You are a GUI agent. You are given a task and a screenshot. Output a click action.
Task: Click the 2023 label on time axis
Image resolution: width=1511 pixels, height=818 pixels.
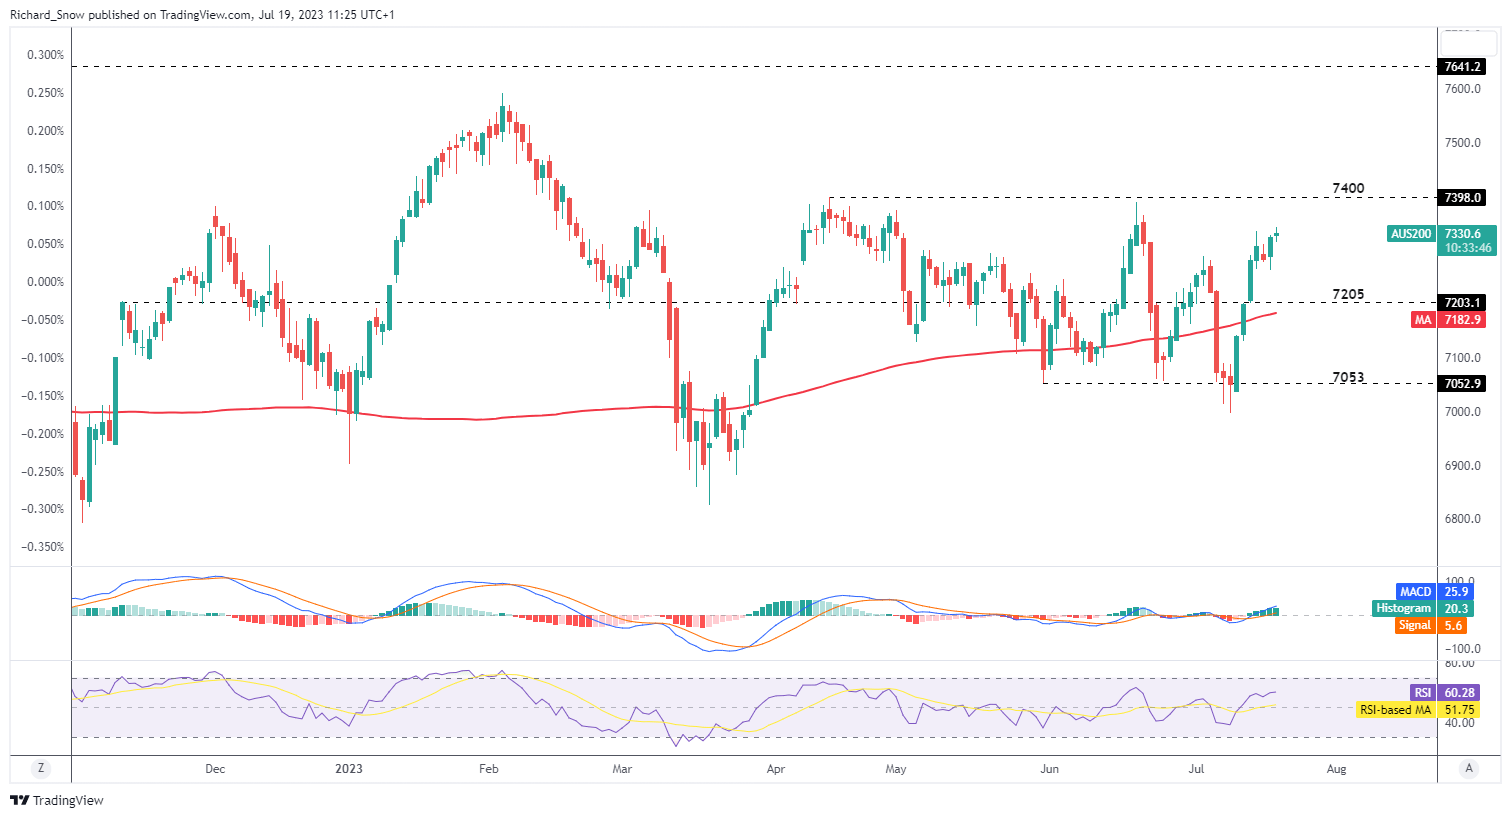349,769
